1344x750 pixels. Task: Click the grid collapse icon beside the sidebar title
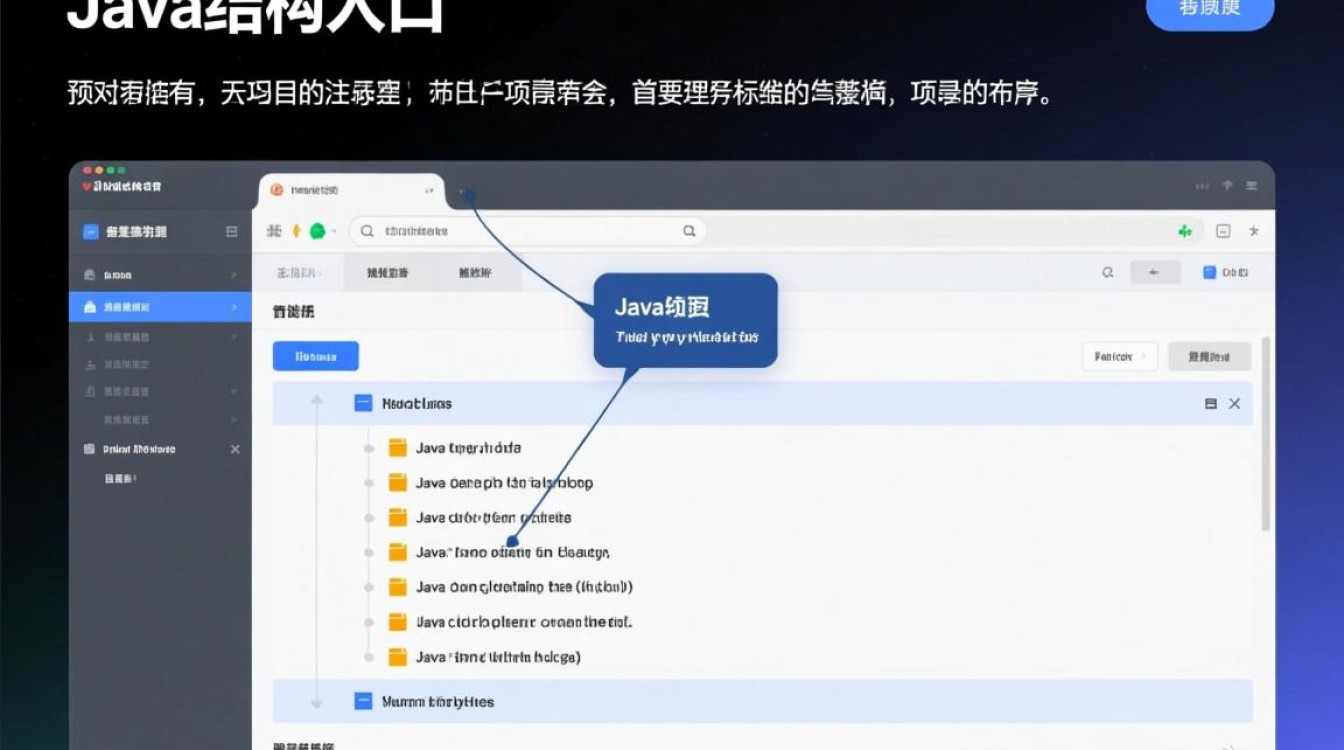click(x=232, y=231)
